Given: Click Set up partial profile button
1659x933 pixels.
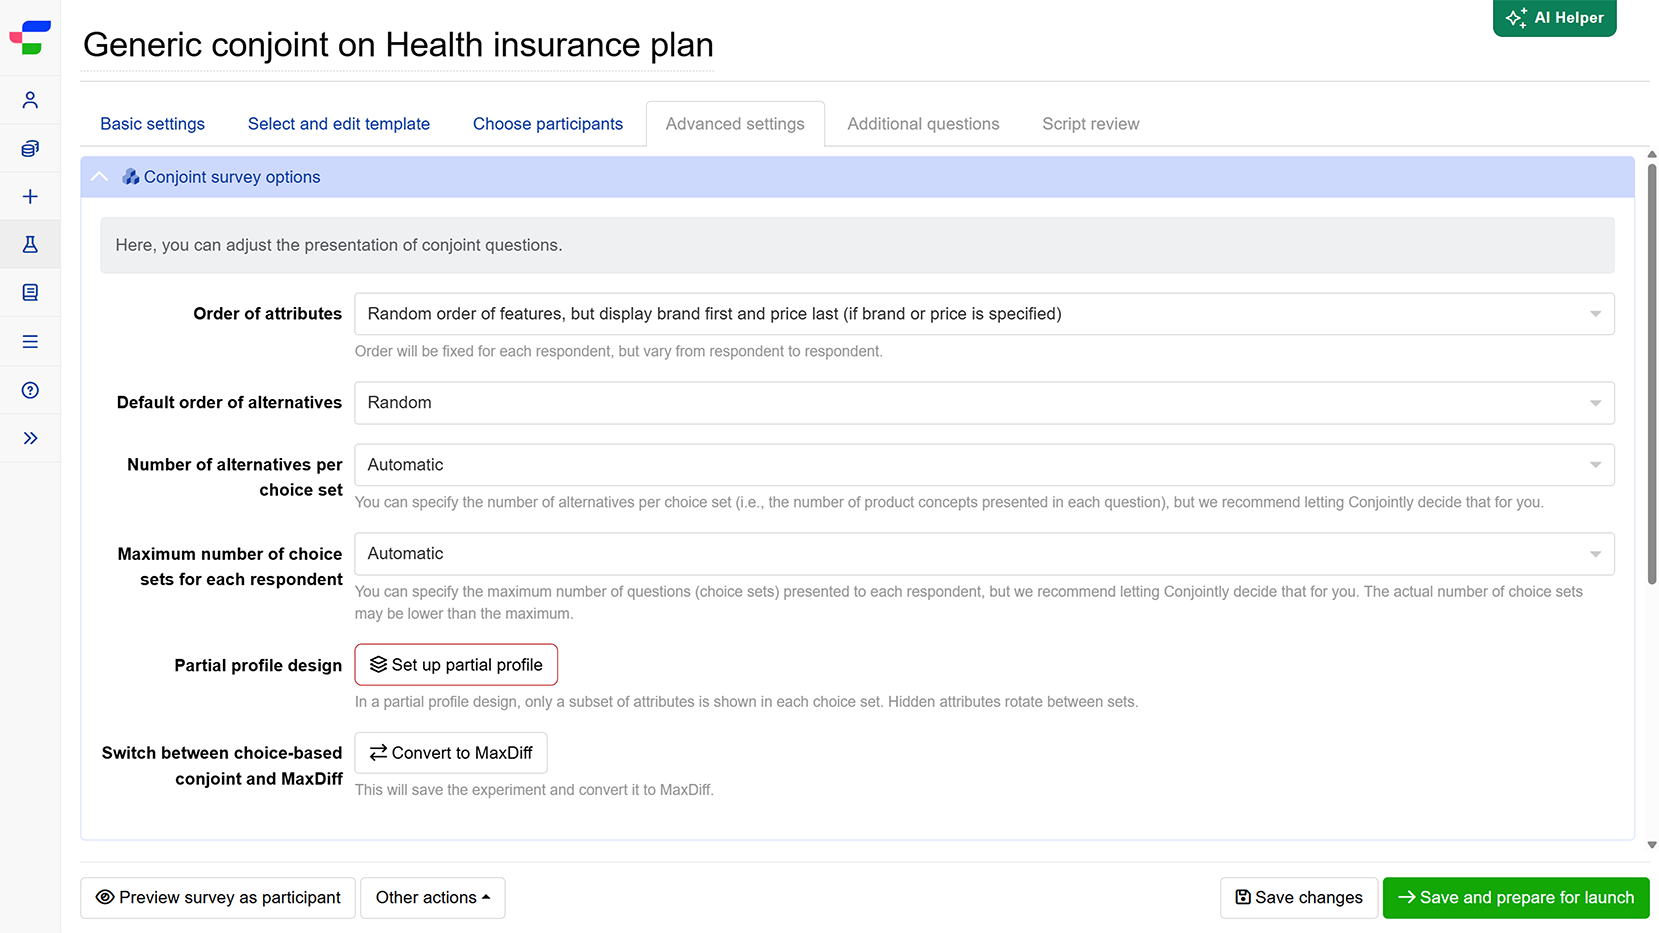Looking at the screenshot, I should [x=456, y=665].
